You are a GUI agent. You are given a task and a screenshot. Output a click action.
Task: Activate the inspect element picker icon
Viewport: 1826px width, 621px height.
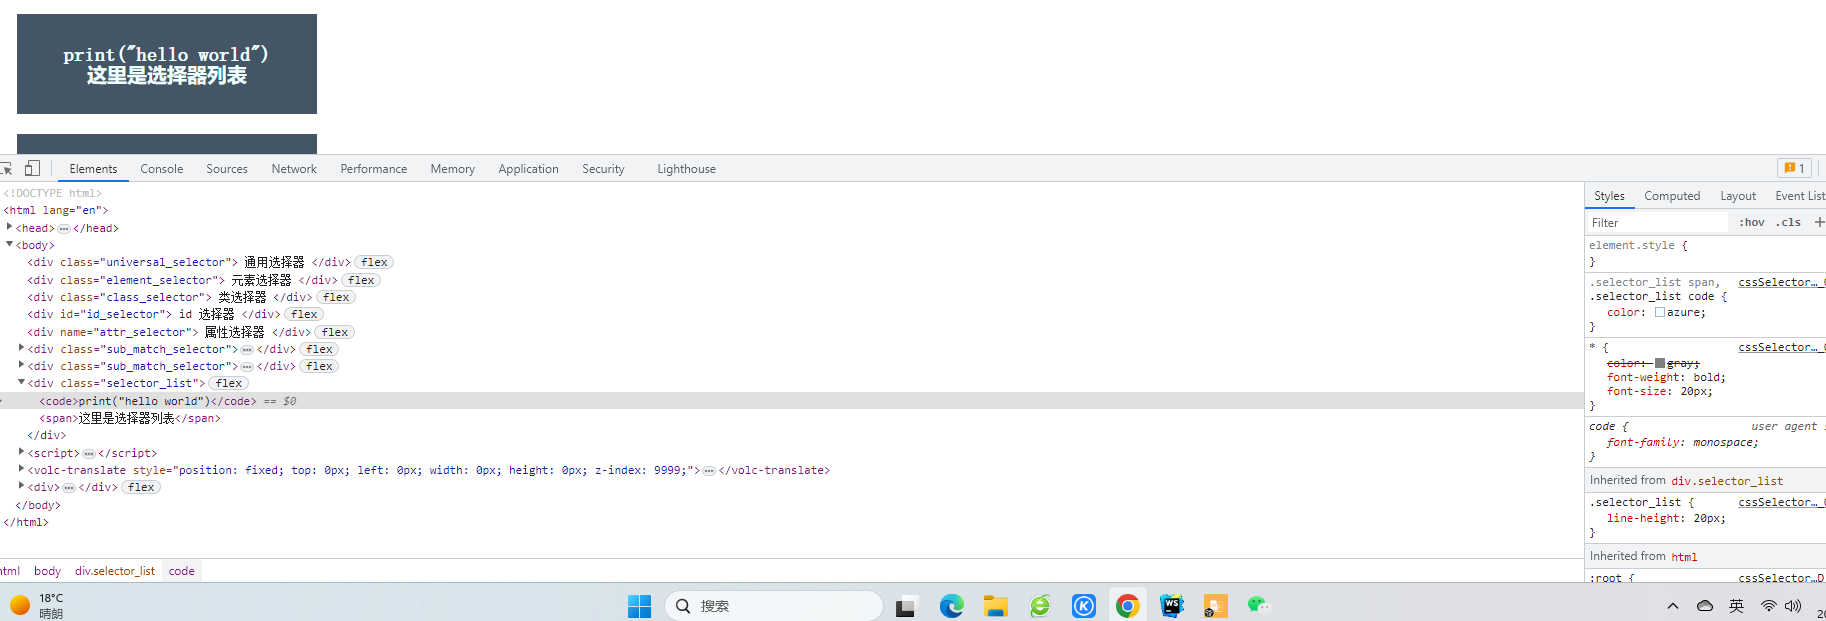point(6,169)
